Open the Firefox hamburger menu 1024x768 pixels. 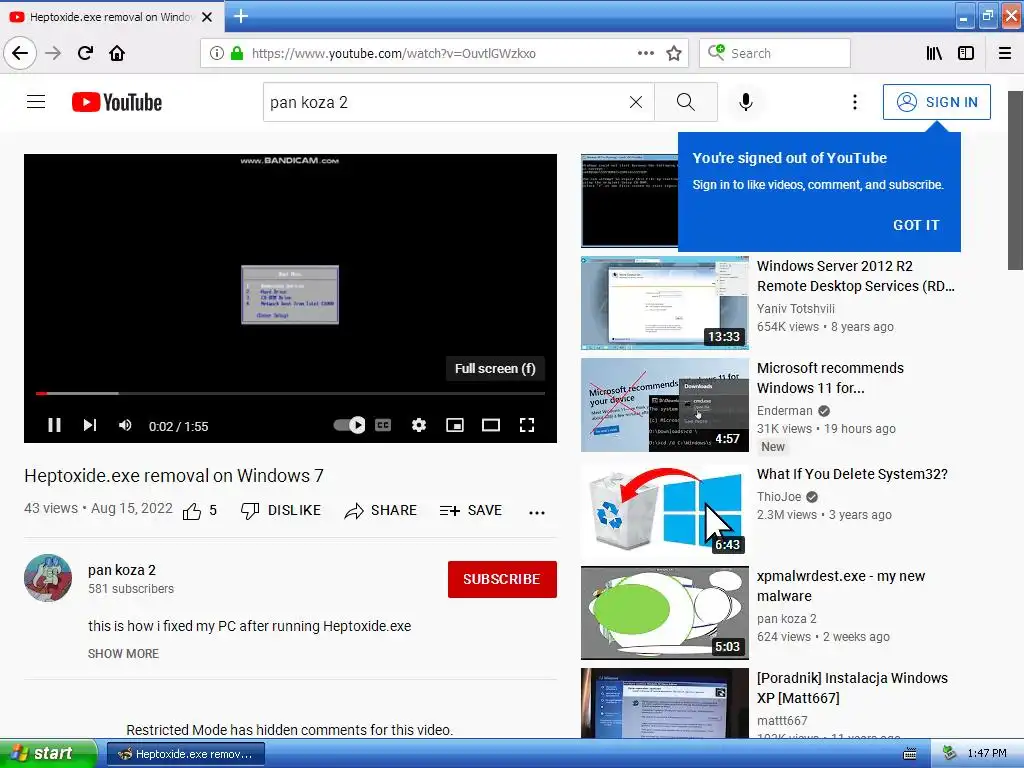[1005, 53]
